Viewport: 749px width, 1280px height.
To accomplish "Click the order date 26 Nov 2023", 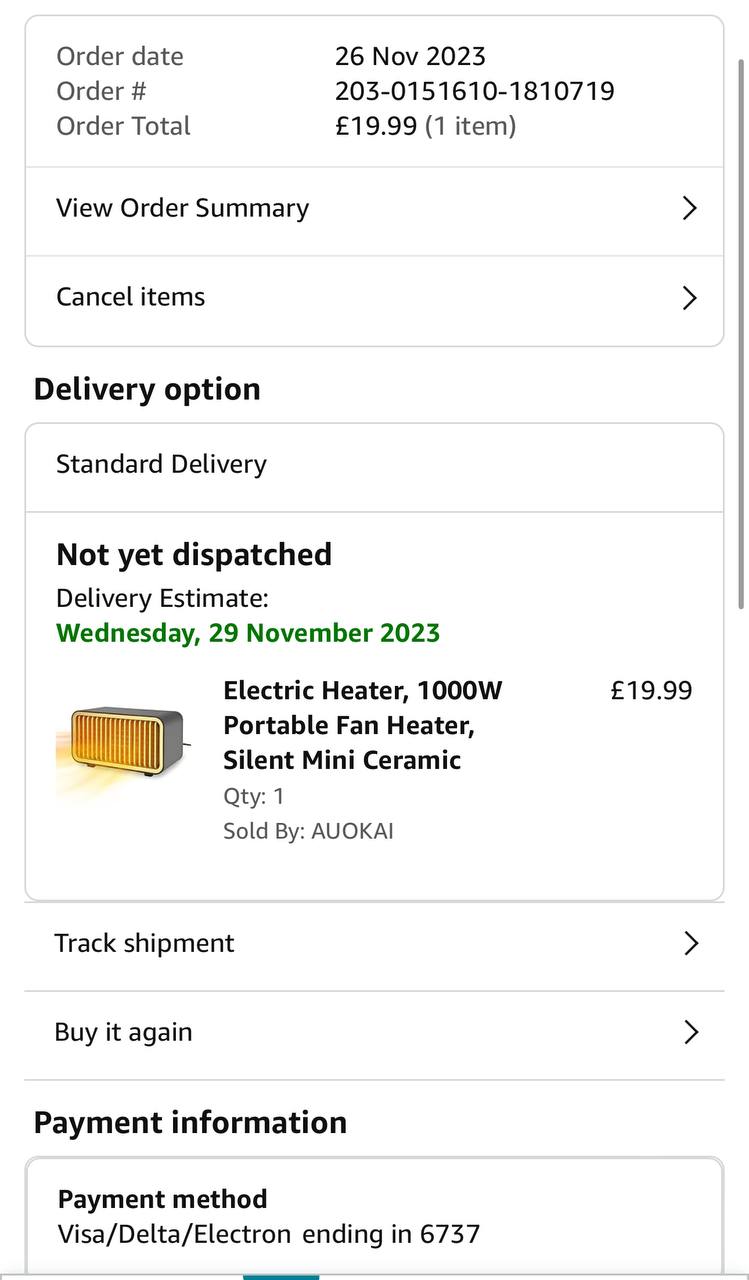I will 410,56.
